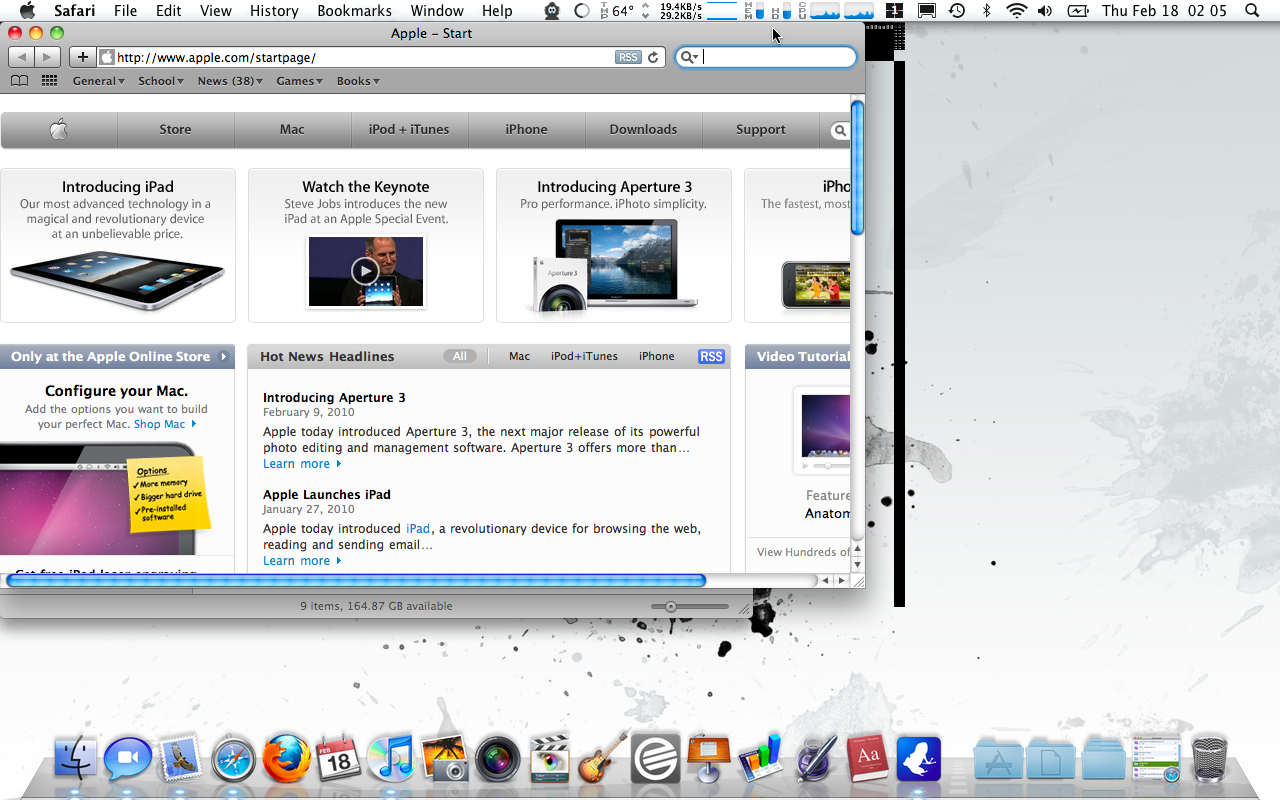This screenshot has height=800, width=1280.
Task: Open the History menu
Action: click(274, 11)
